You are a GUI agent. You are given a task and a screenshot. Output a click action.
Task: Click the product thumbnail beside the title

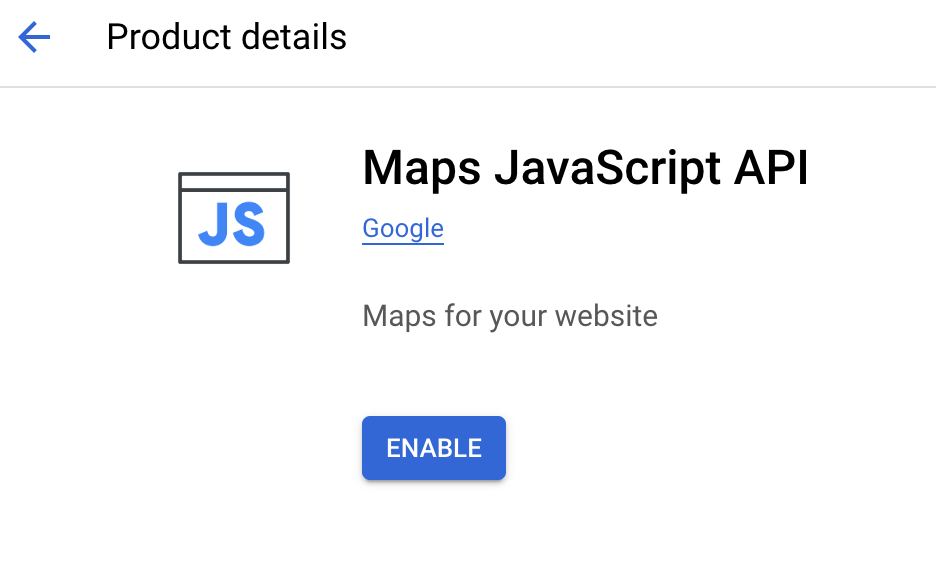tap(233, 218)
